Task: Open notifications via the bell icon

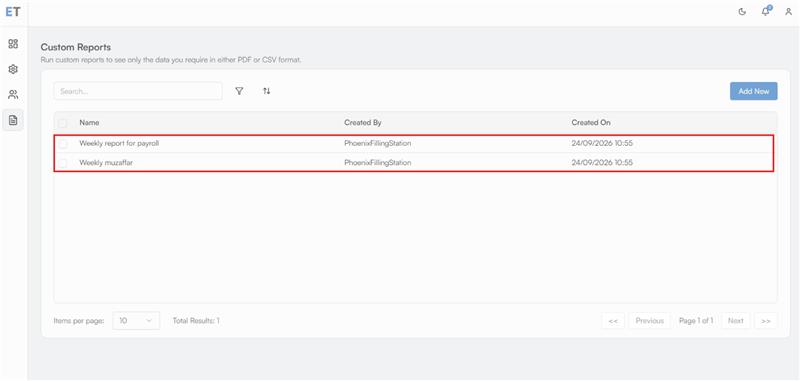Action: point(766,12)
